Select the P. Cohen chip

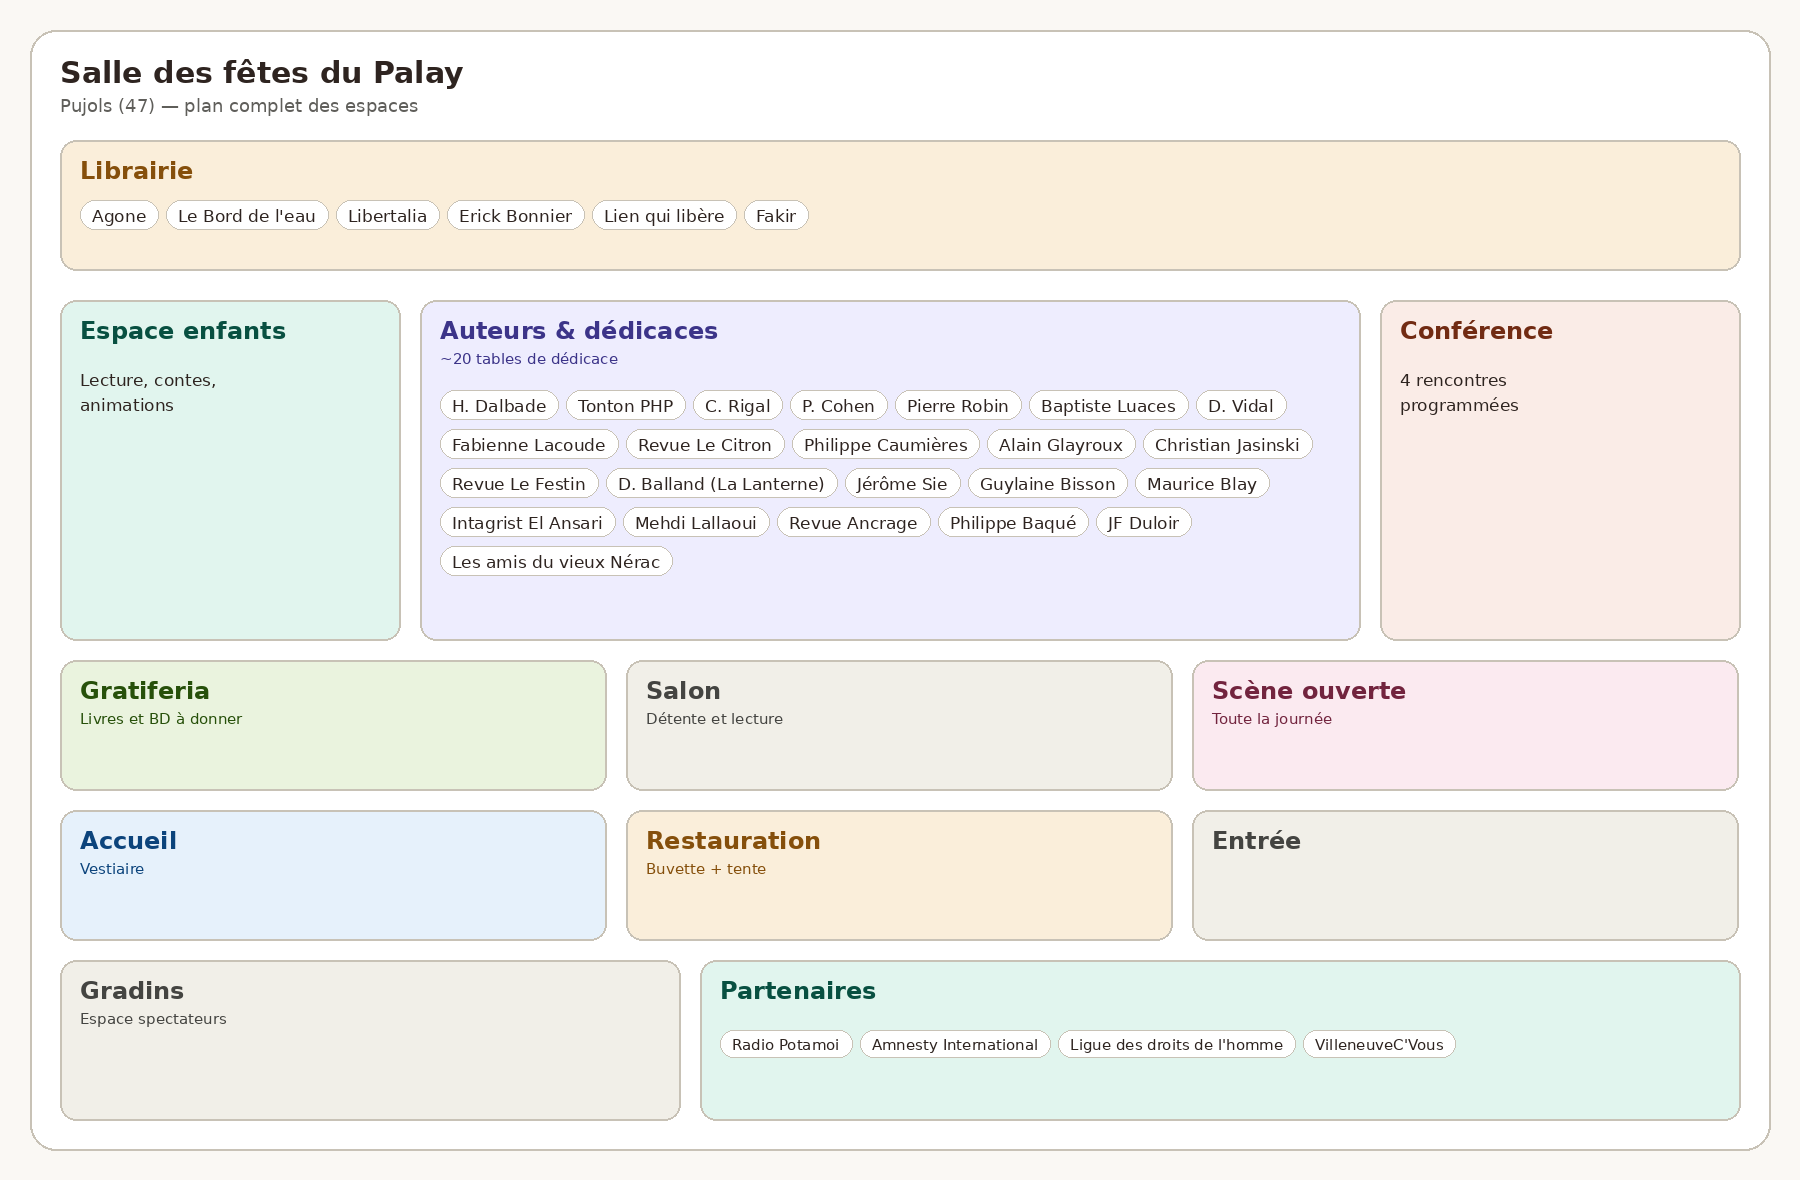(x=838, y=406)
